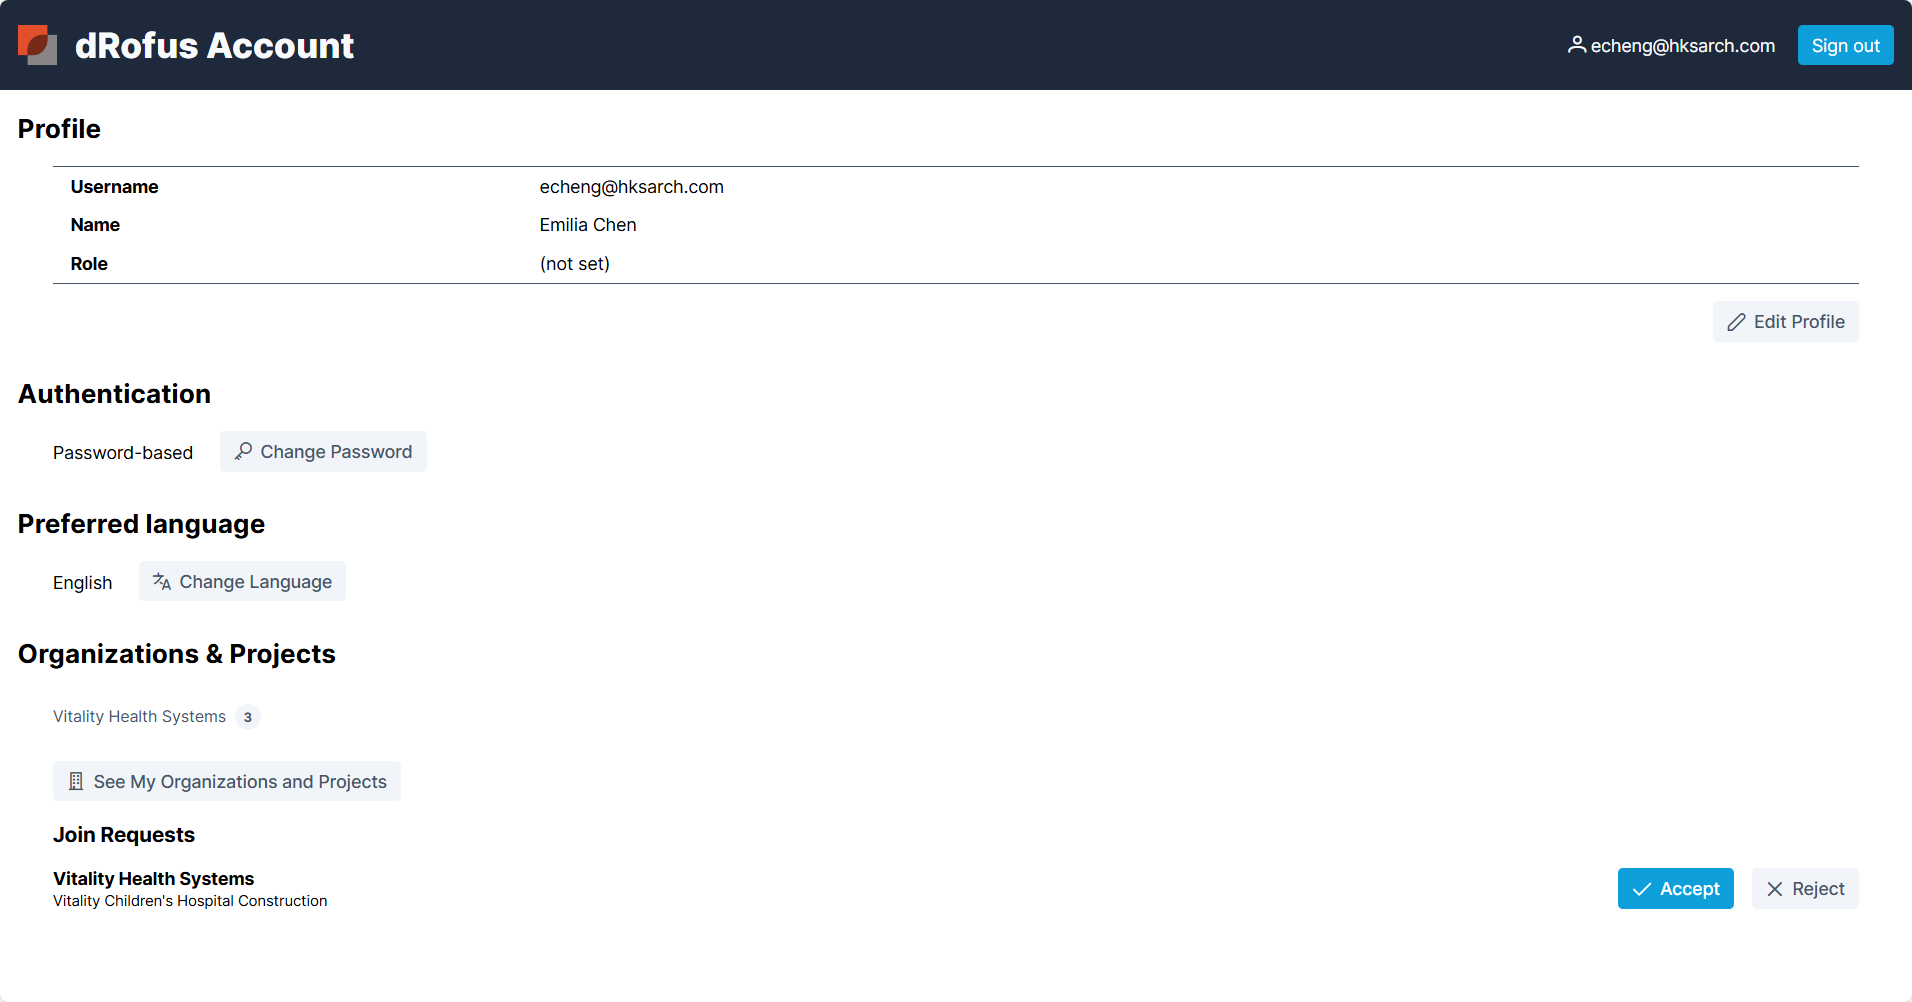Click the echeng@hksarch.com account in header

[1671, 45]
